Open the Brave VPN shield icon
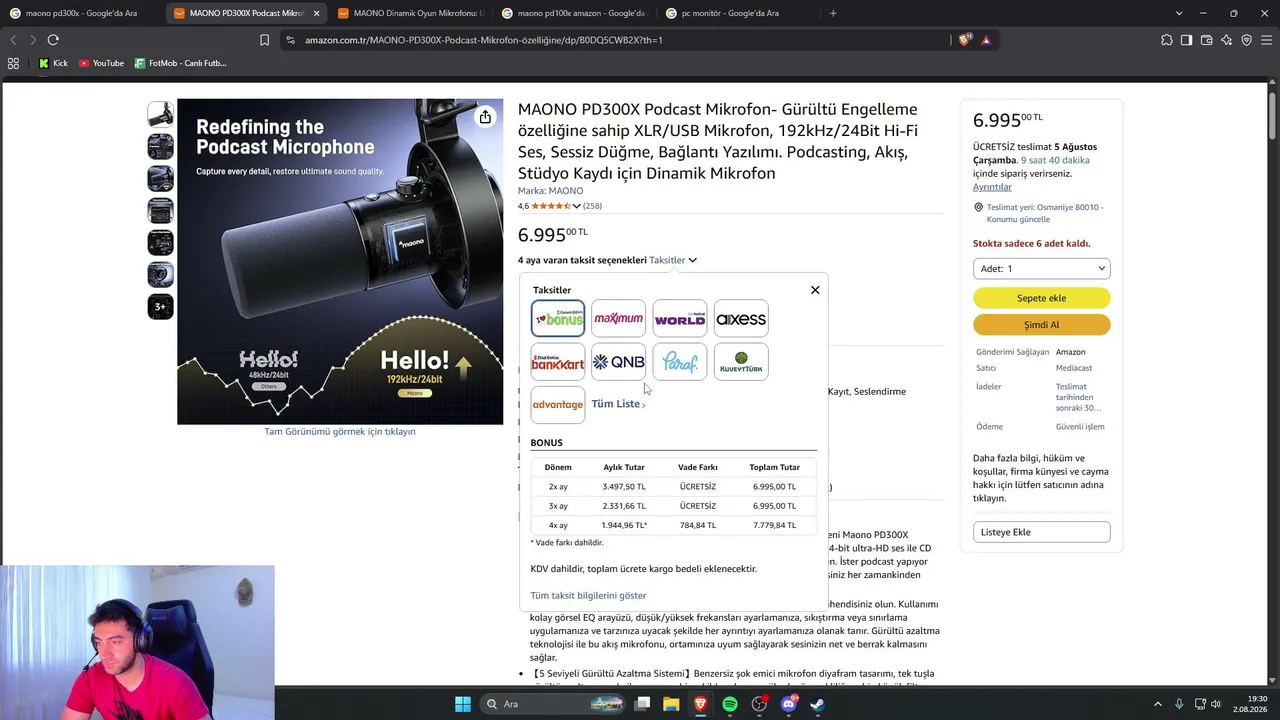The image size is (1280, 720). coord(1246,40)
